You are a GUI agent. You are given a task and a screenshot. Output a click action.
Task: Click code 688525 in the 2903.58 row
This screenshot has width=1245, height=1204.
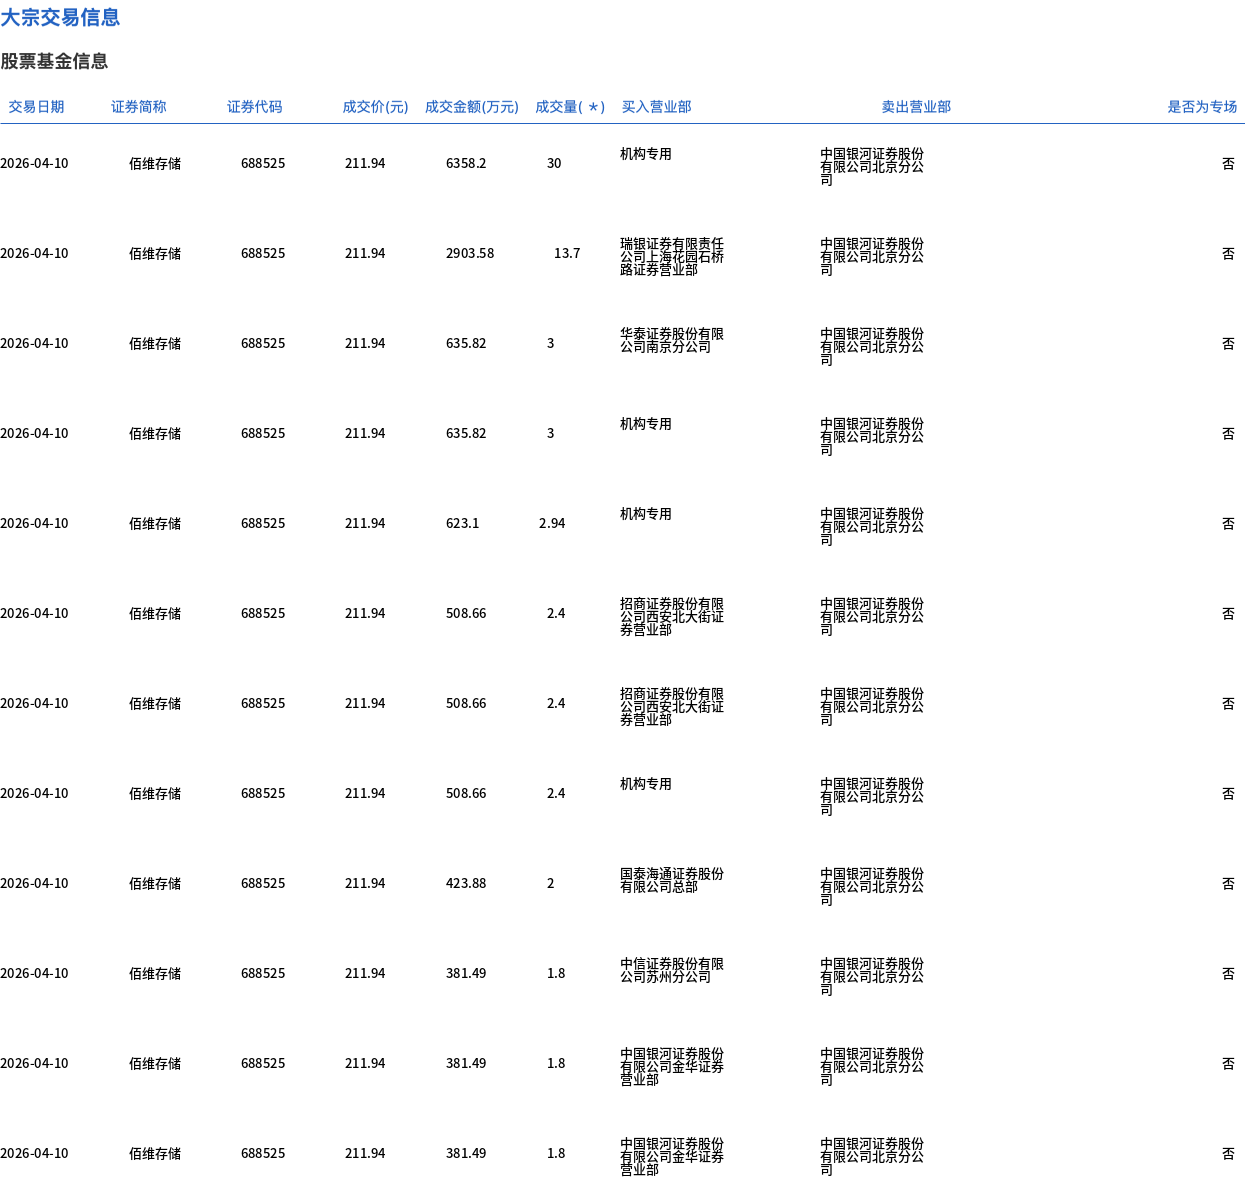(x=263, y=253)
